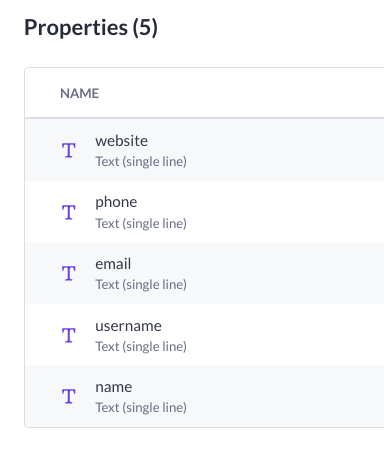The height and width of the screenshot is (449, 384).
Task: Click the text type icon beside name
Action: 69,396
